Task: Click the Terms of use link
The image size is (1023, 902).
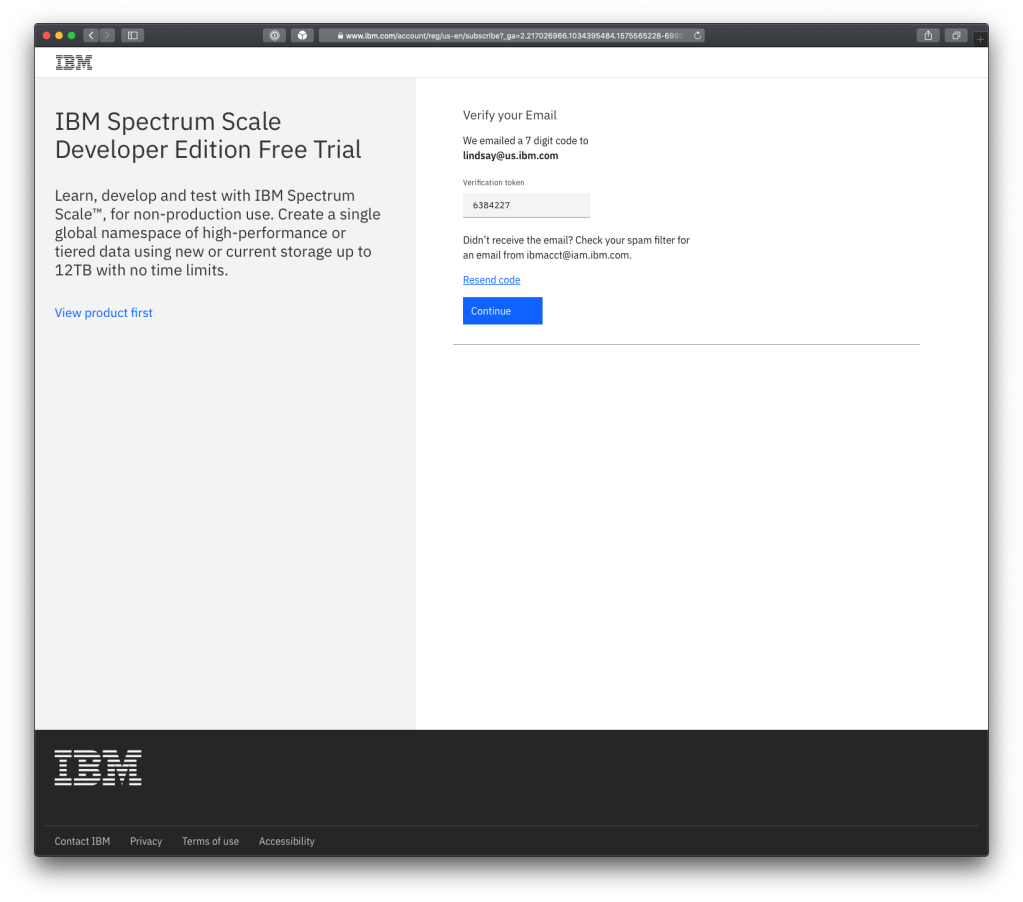Action: coord(210,841)
